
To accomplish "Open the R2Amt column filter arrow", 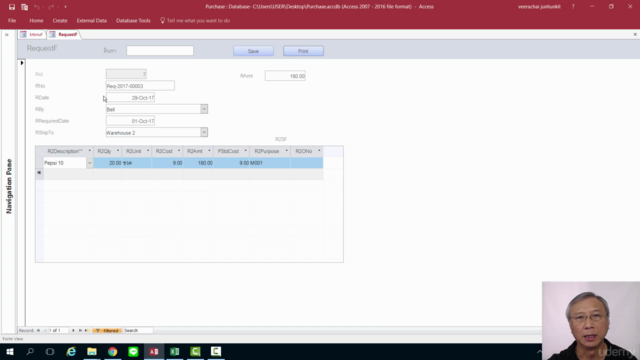I will tap(209, 151).
